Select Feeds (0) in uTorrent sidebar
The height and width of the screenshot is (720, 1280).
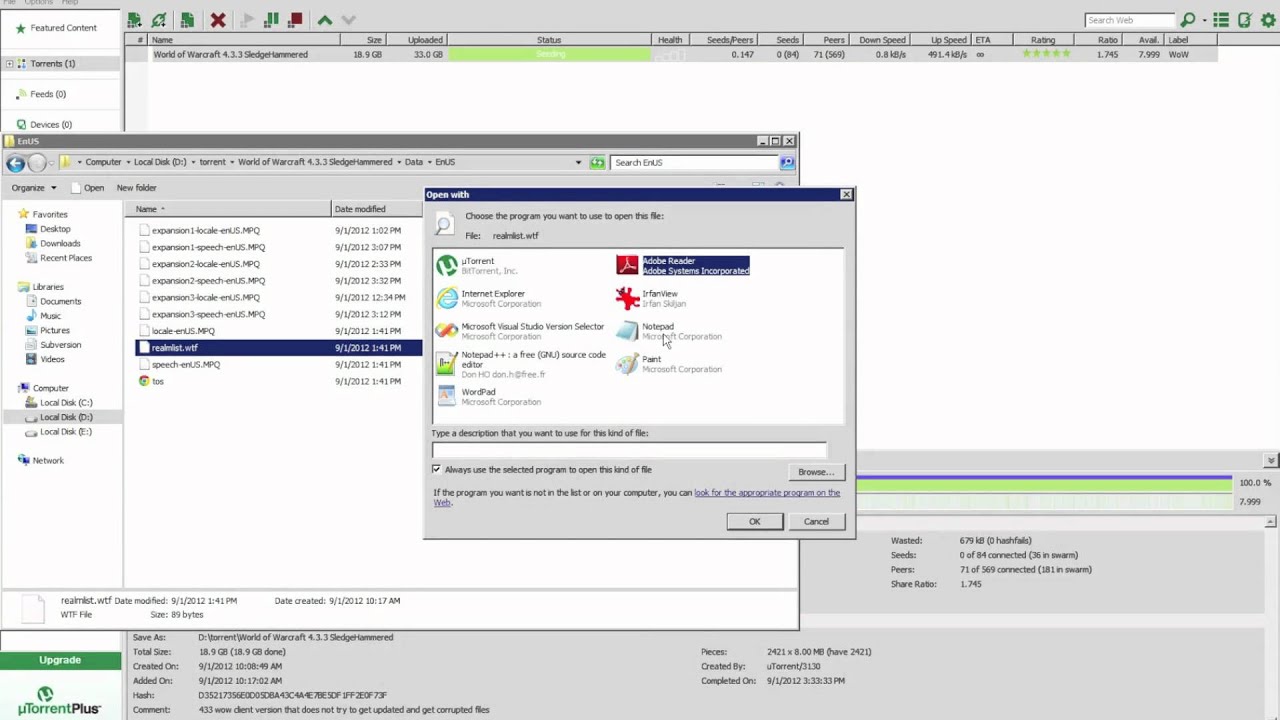pyautogui.click(x=41, y=94)
